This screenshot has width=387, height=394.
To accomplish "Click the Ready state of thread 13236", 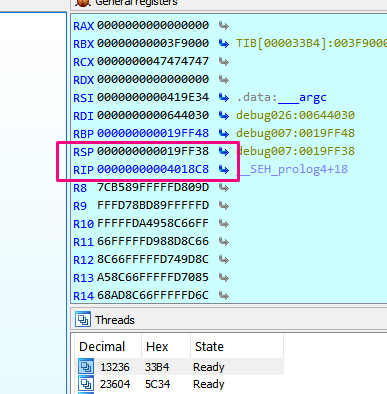I will pos(209,367).
